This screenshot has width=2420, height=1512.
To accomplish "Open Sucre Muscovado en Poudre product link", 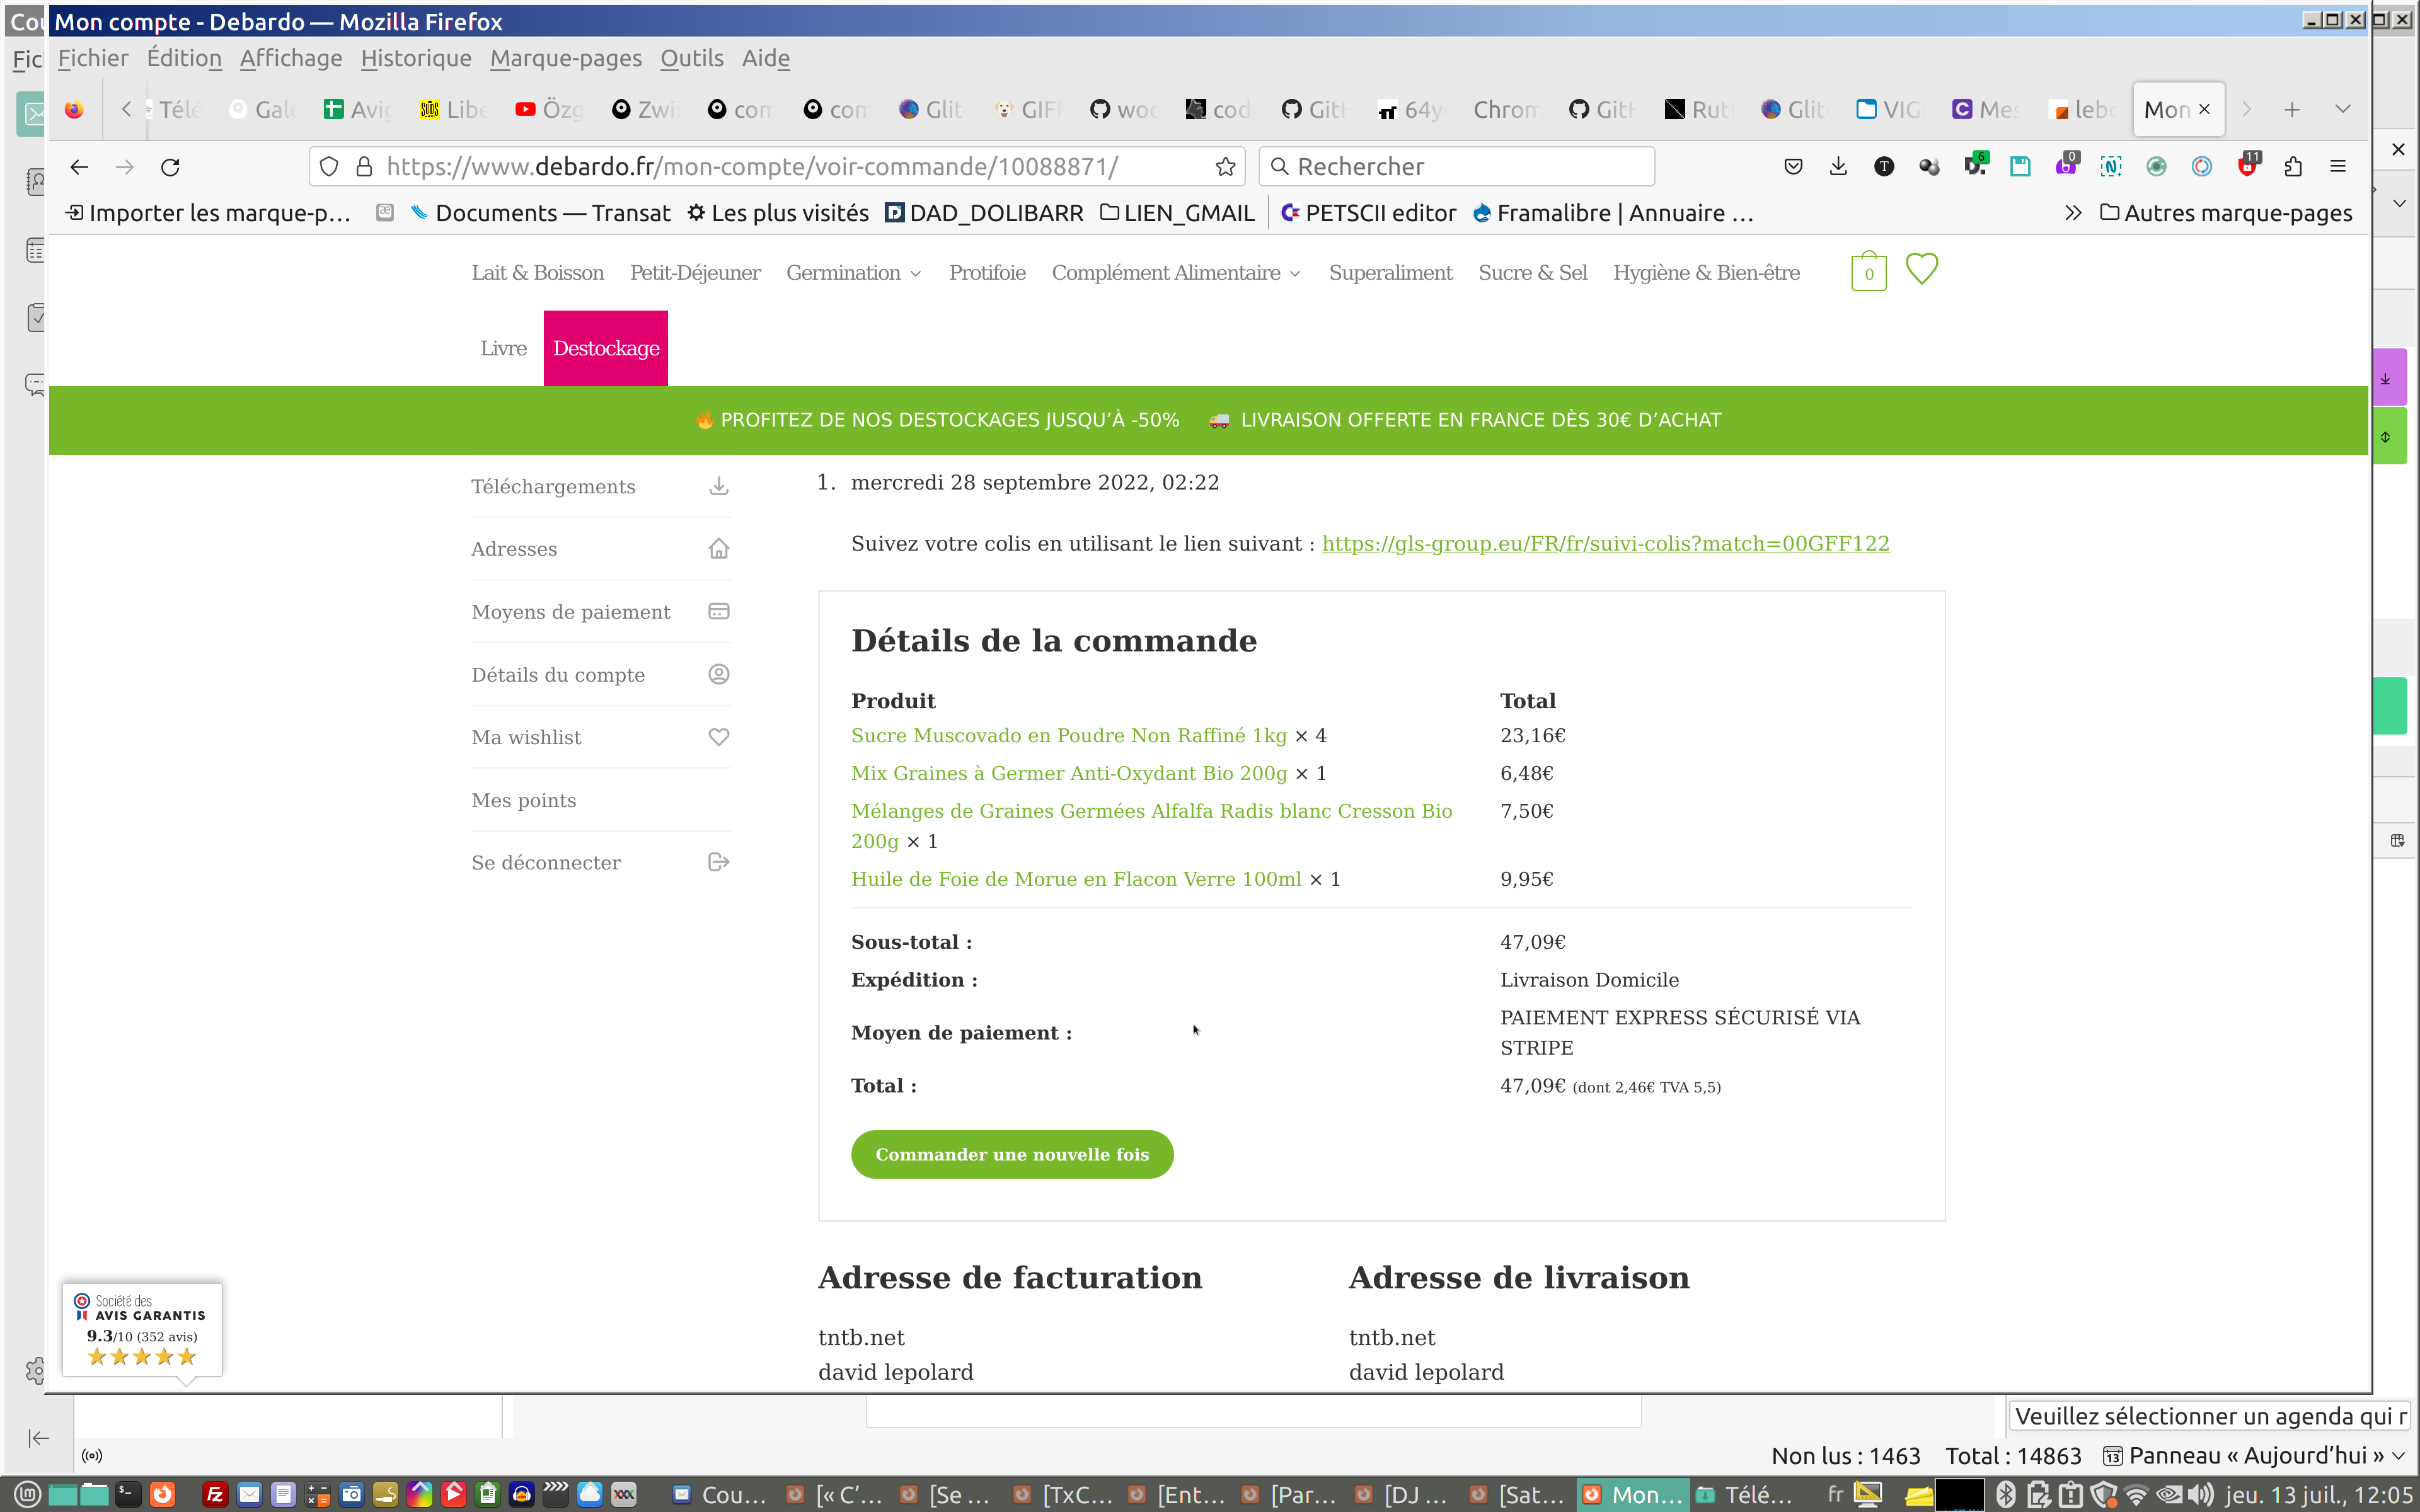I will pos(1068,735).
